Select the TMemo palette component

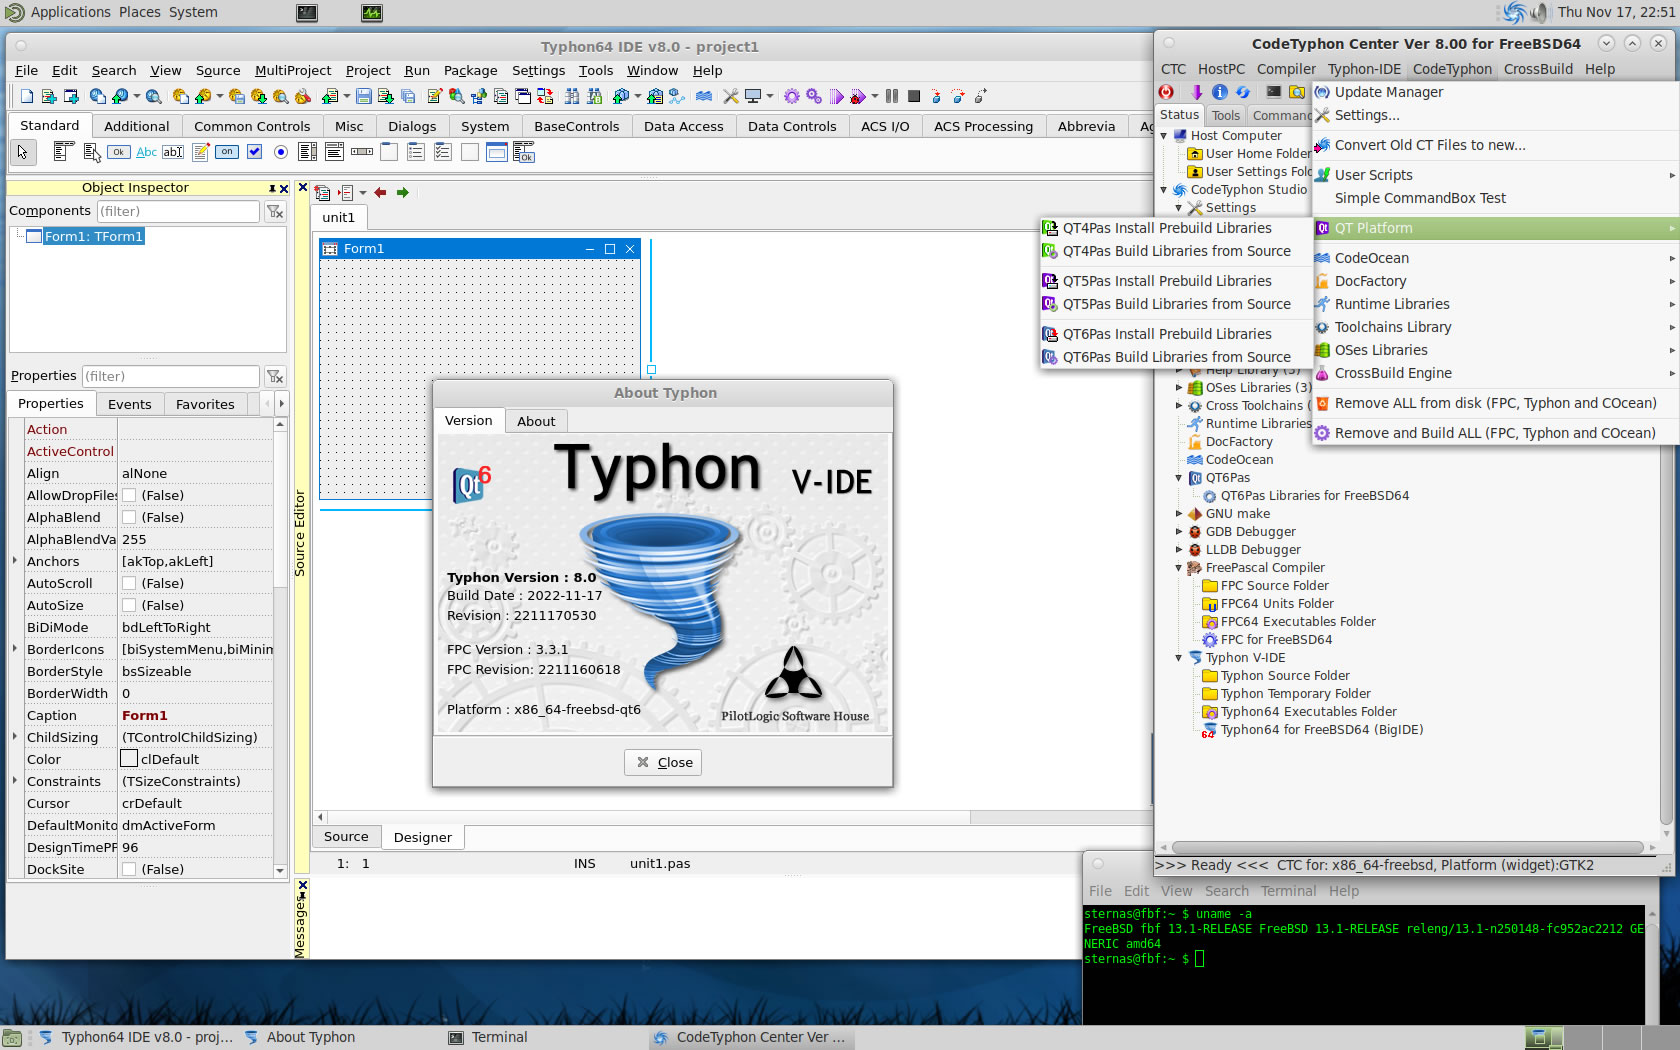[x=200, y=152]
